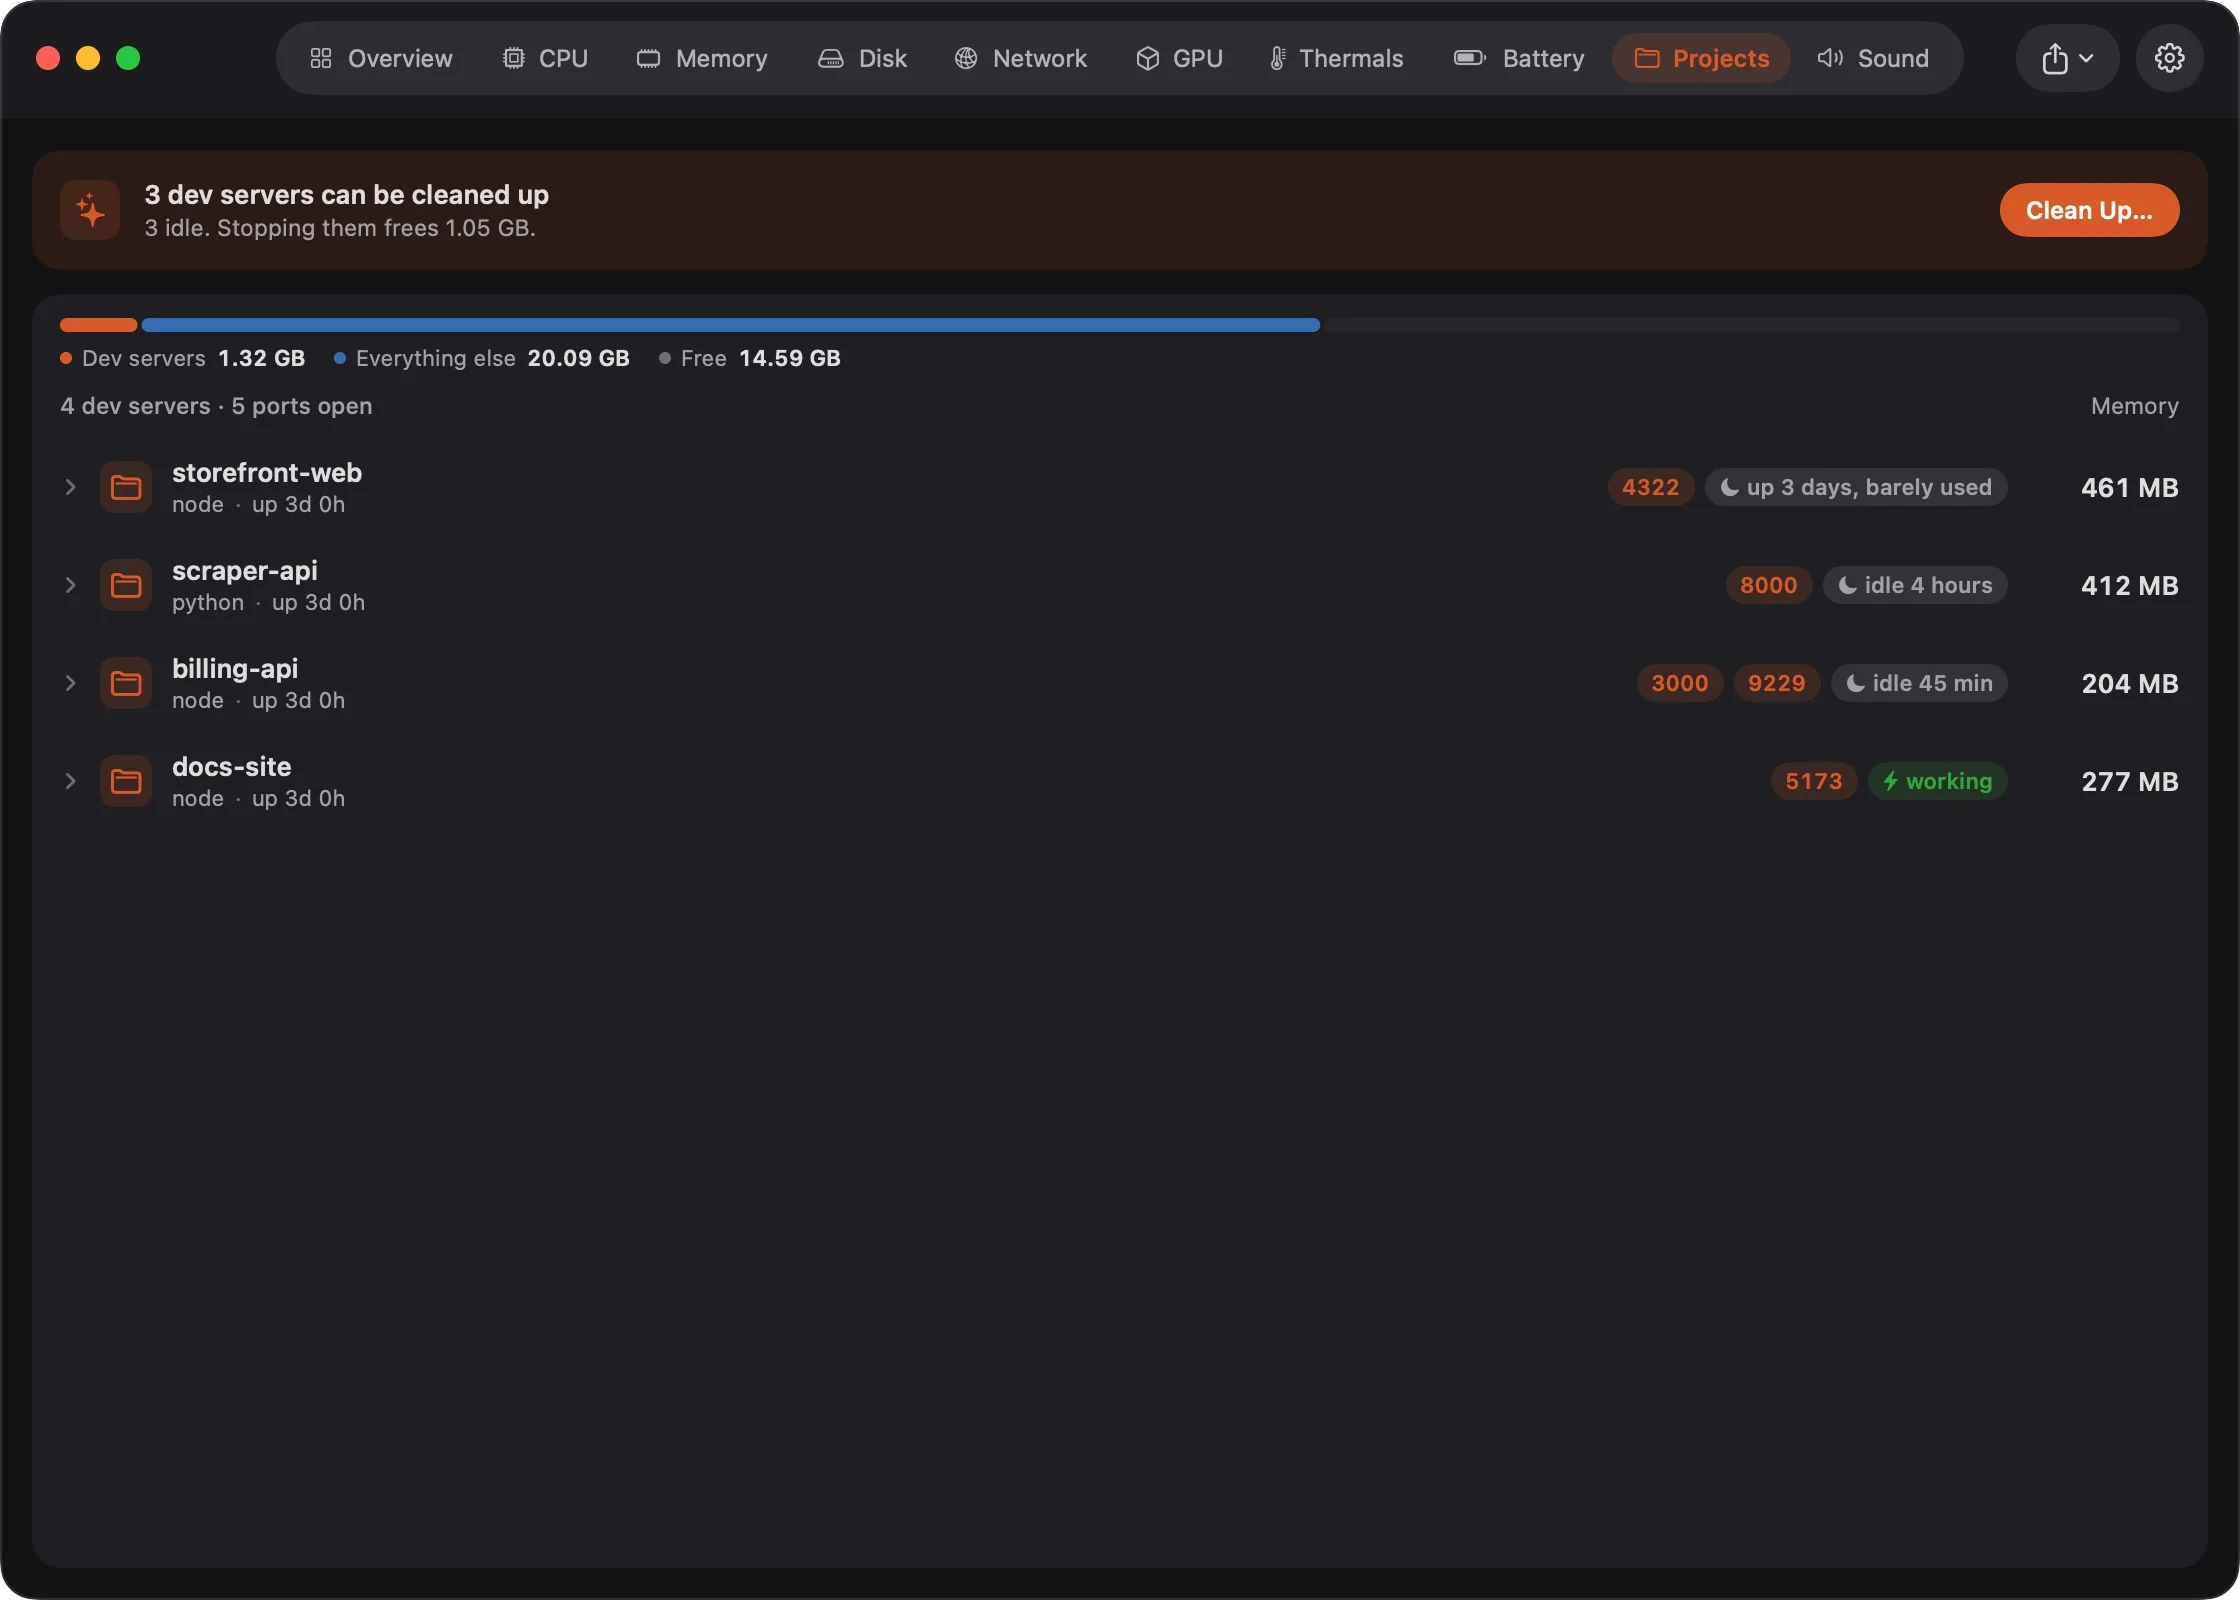Click the Clean Up... button
This screenshot has height=1600, width=2240.
(x=2089, y=210)
